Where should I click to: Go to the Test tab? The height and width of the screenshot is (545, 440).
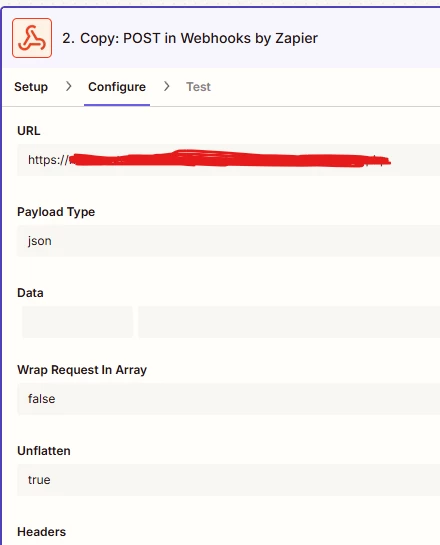pos(198,87)
